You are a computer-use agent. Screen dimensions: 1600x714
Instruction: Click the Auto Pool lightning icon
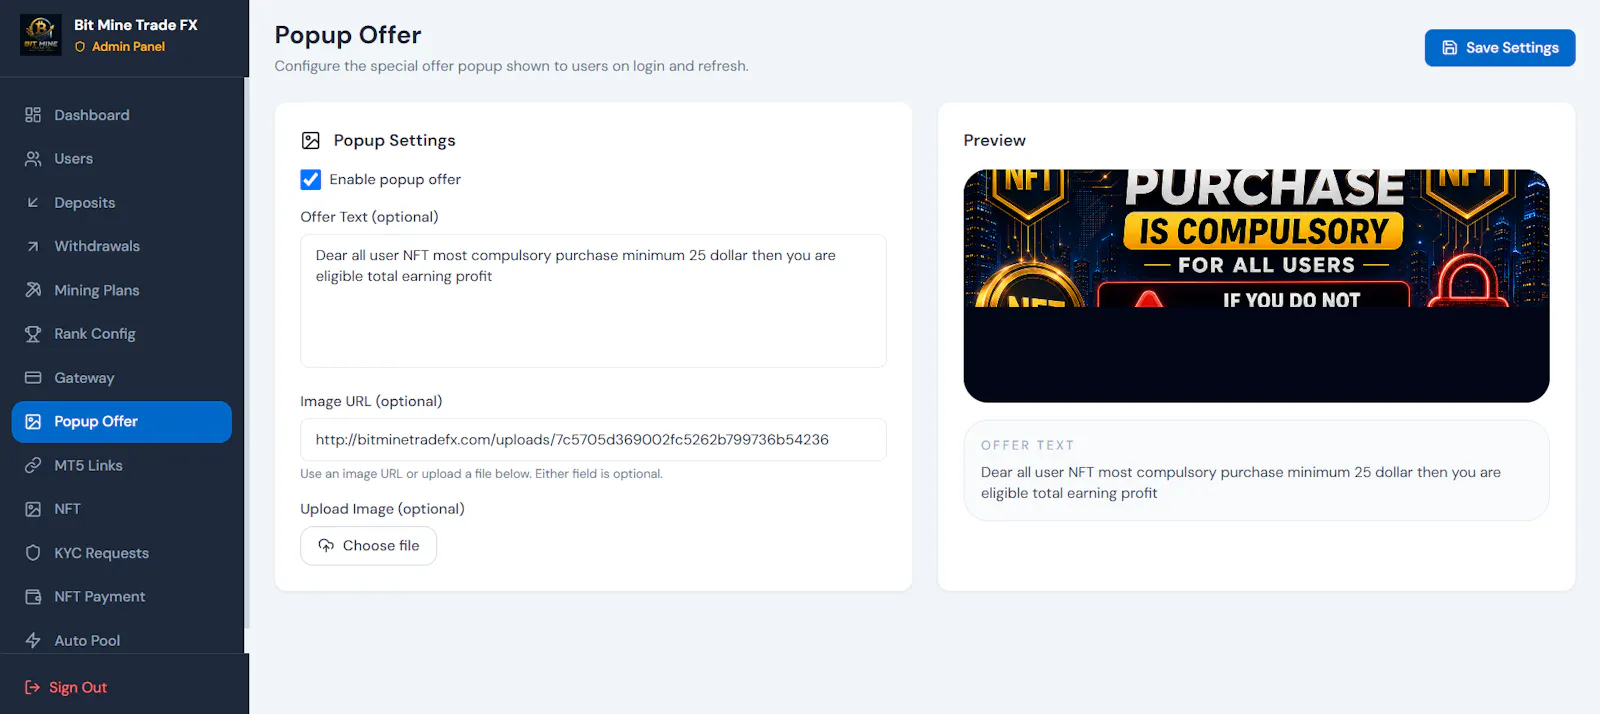[33, 640]
